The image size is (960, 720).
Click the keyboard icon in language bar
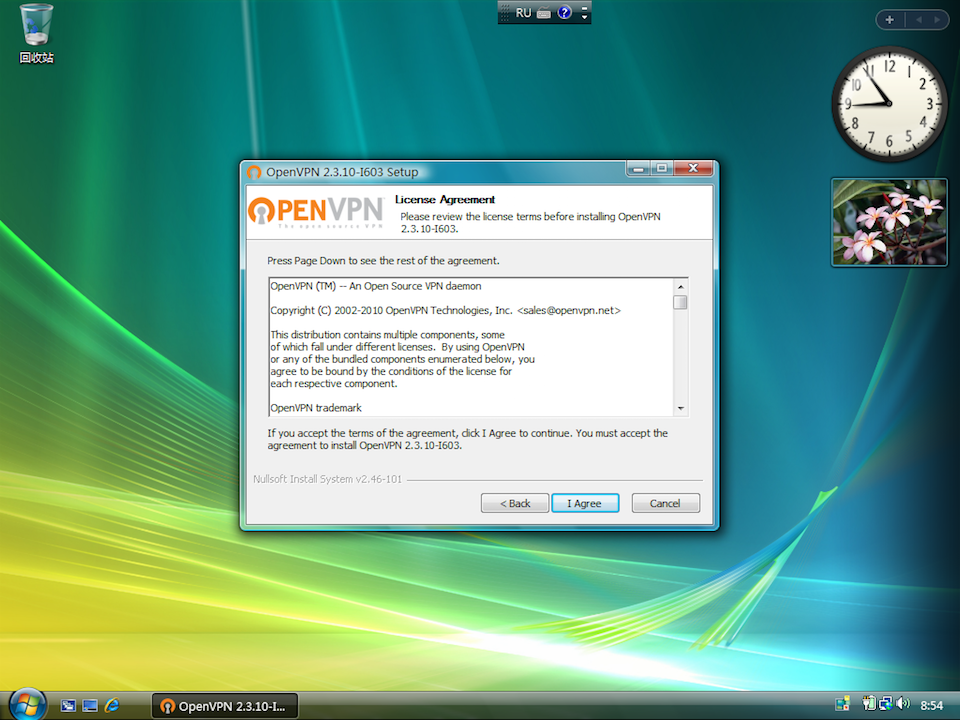tap(544, 13)
